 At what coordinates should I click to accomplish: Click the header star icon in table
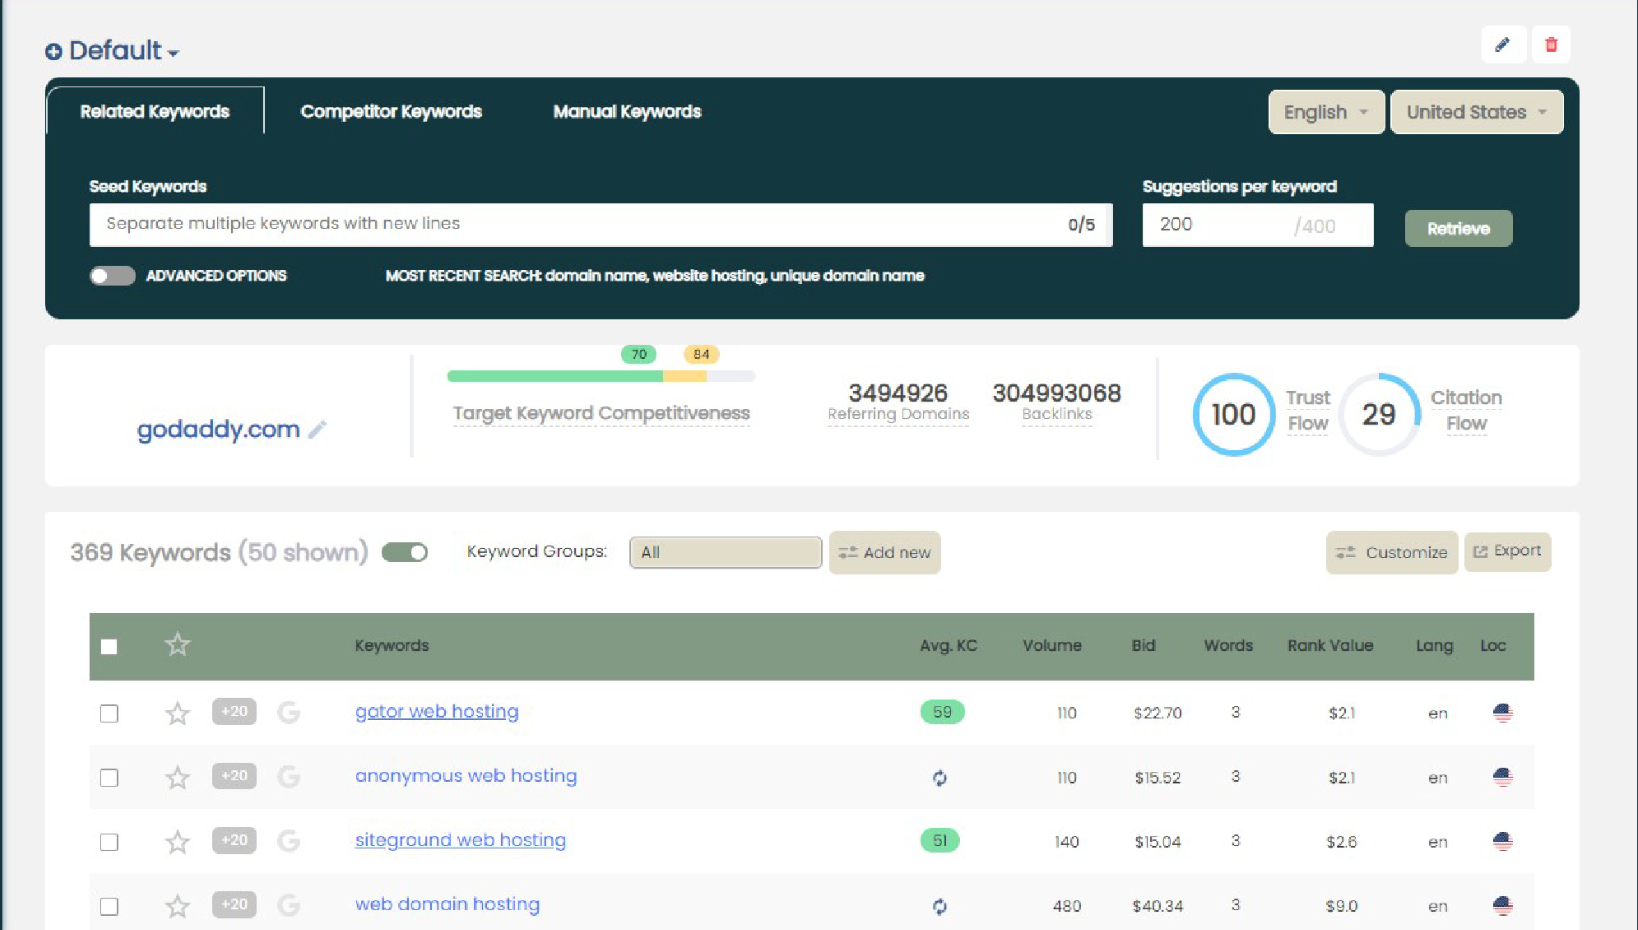coord(177,645)
